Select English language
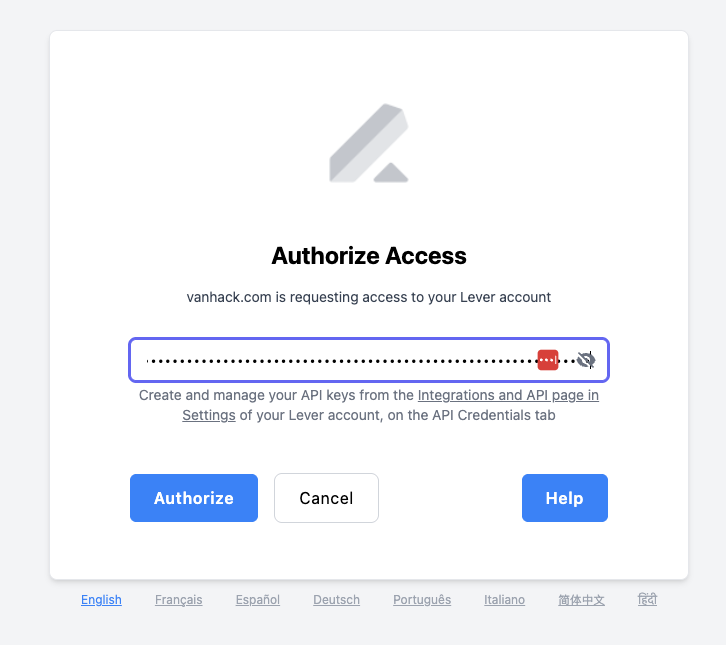726x645 pixels. point(101,600)
